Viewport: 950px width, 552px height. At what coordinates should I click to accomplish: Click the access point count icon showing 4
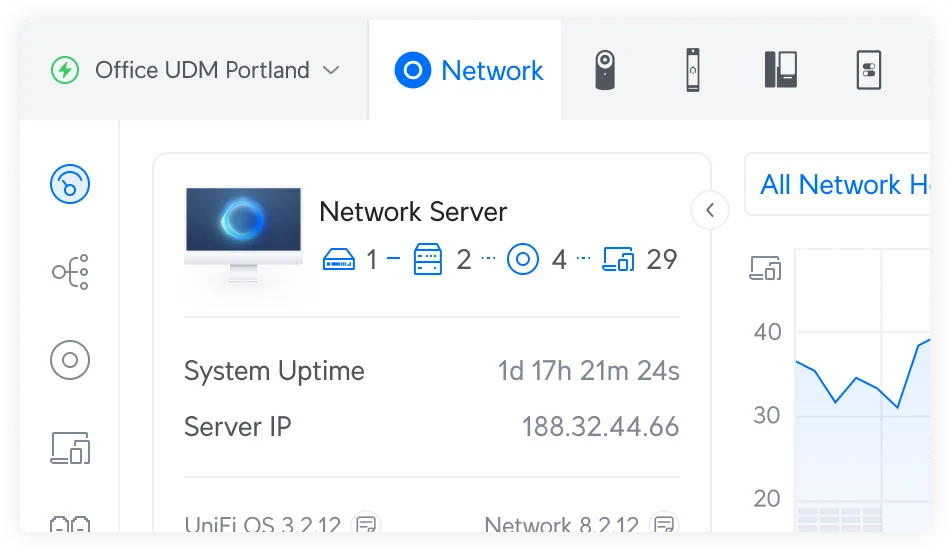[x=522, y=259]
